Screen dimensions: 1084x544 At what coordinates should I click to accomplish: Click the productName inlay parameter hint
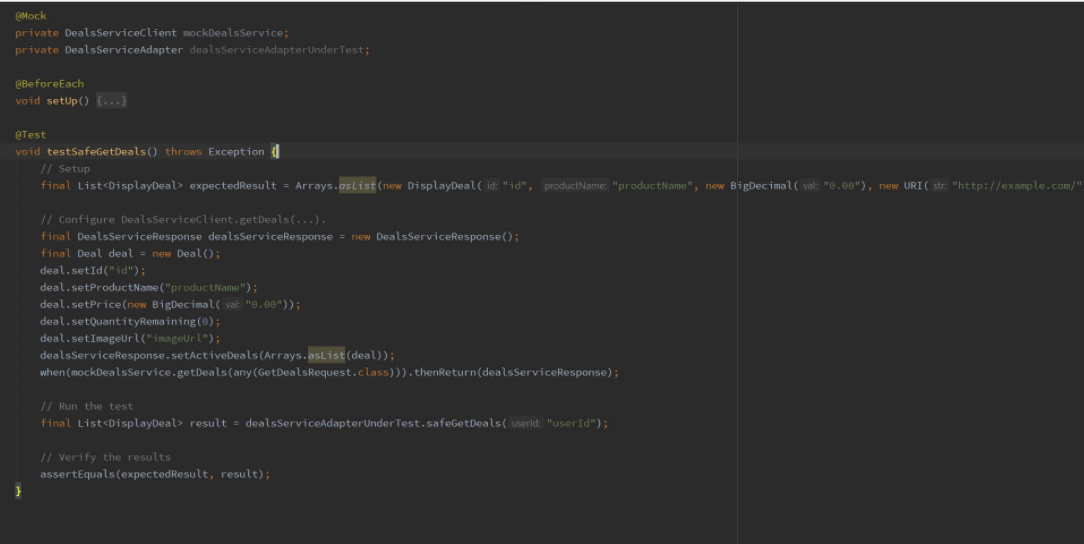coord(575,186)
